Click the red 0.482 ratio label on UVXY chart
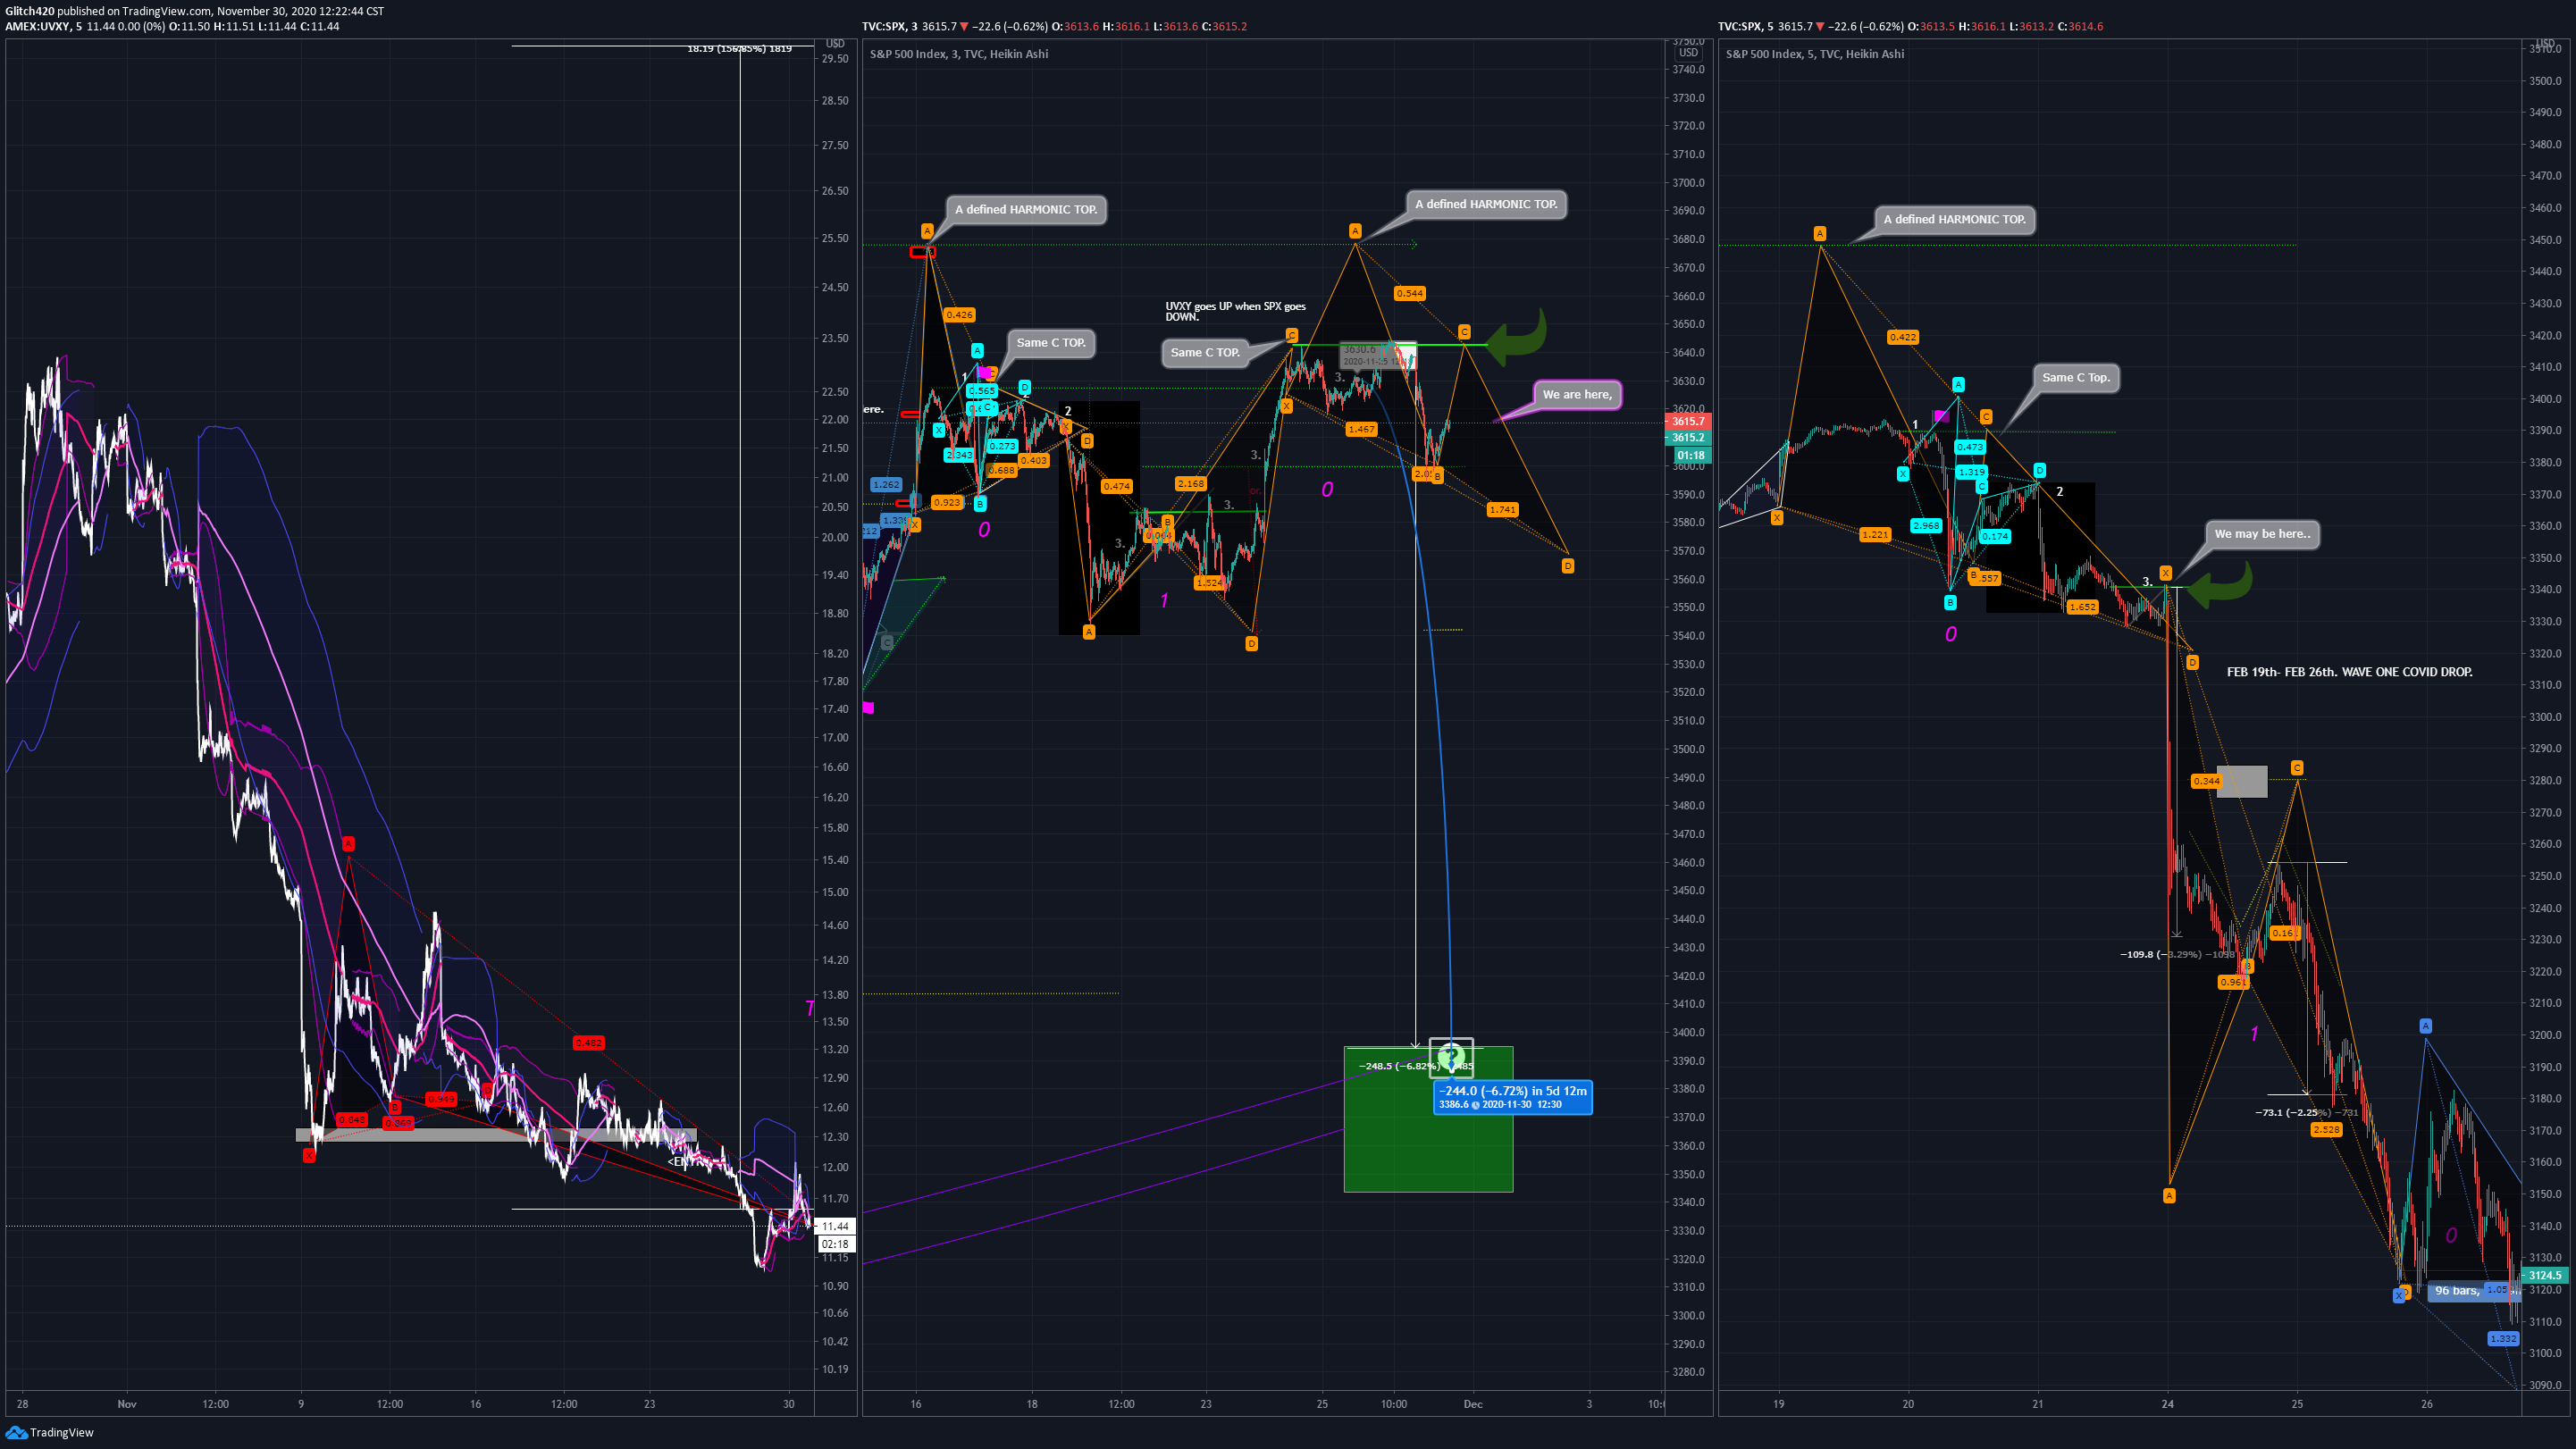 [x=588, y=1043]
